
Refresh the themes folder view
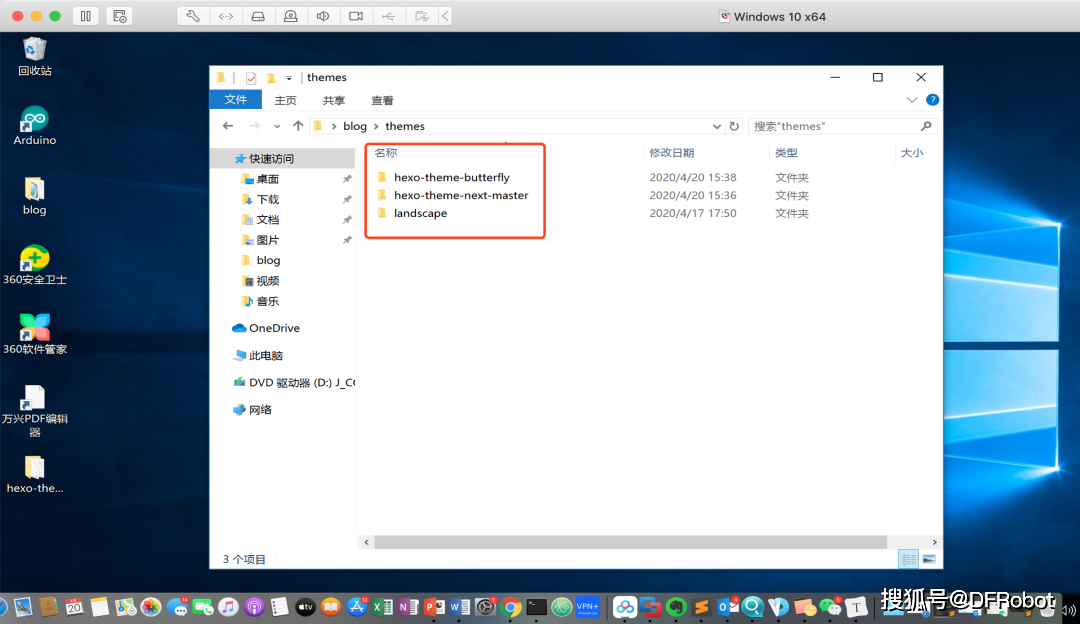tap(734, 127)
